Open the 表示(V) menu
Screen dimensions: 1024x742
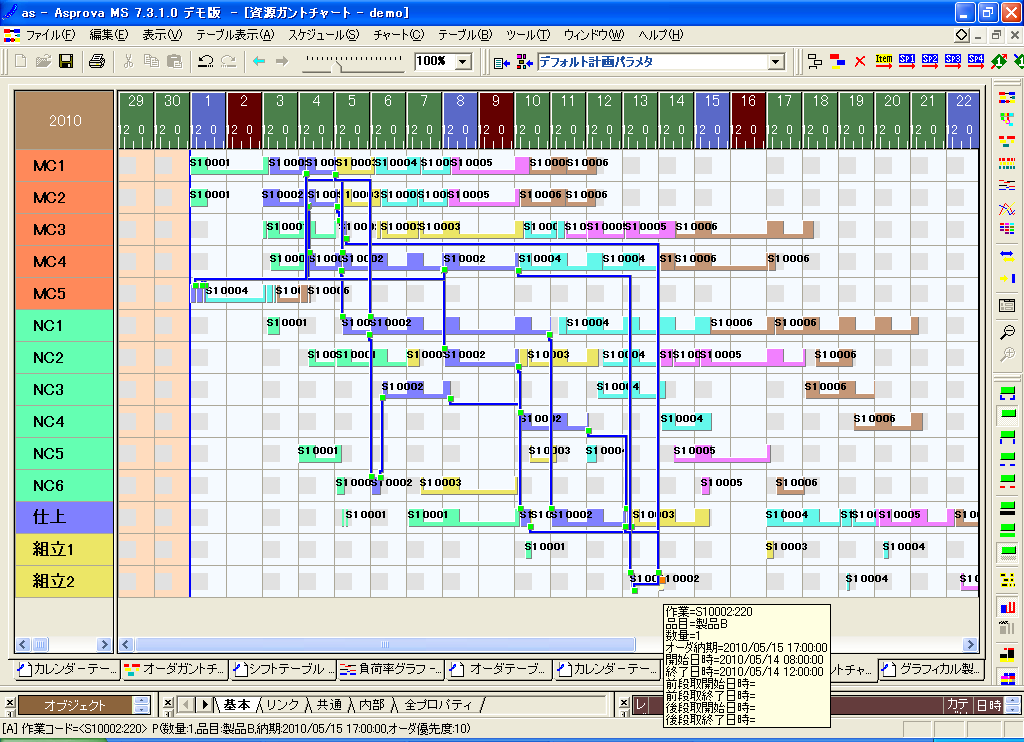[162, 35]
